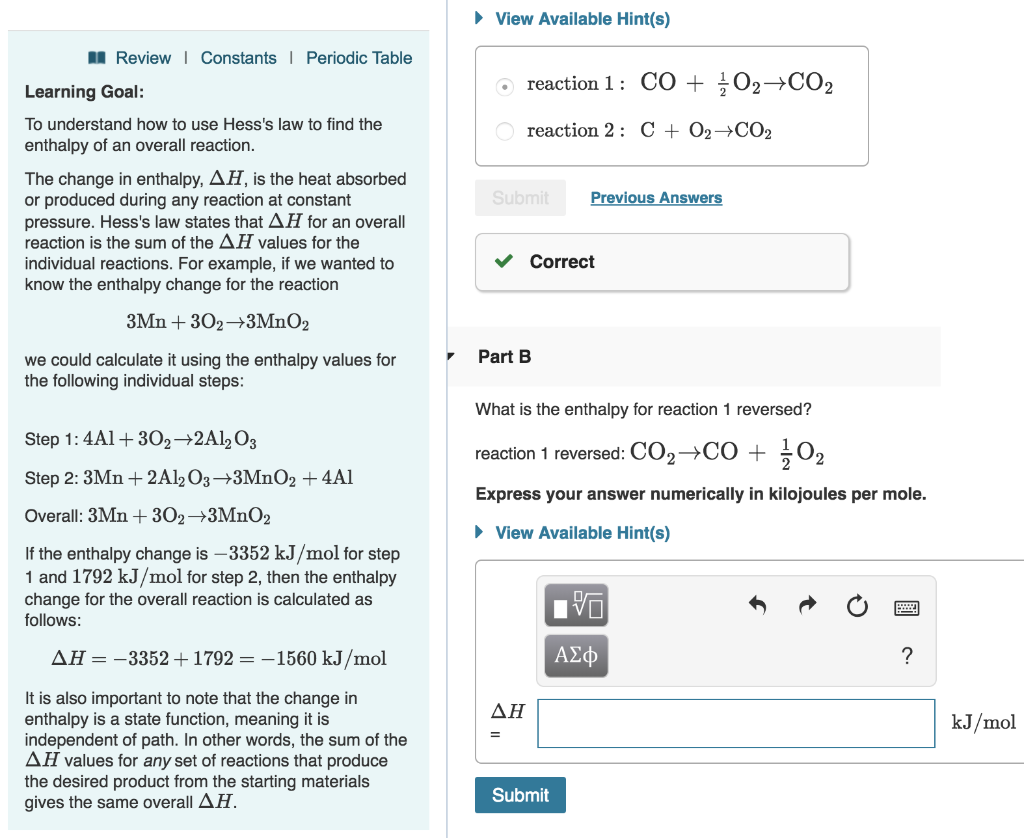Open the Periodic Table
1024x838 pixels.
coord(359,58)
